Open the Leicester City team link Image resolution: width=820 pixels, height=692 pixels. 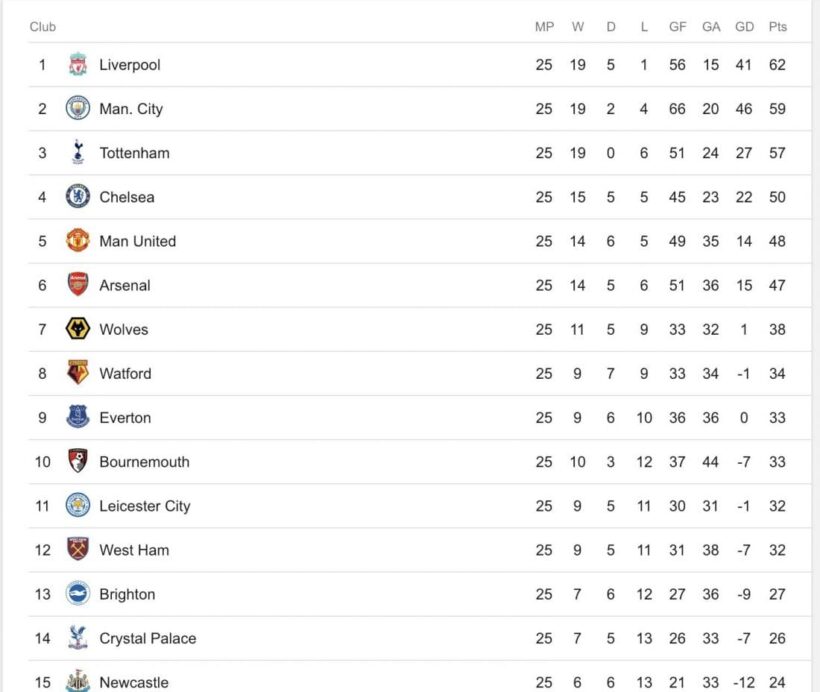pos(144,506)
